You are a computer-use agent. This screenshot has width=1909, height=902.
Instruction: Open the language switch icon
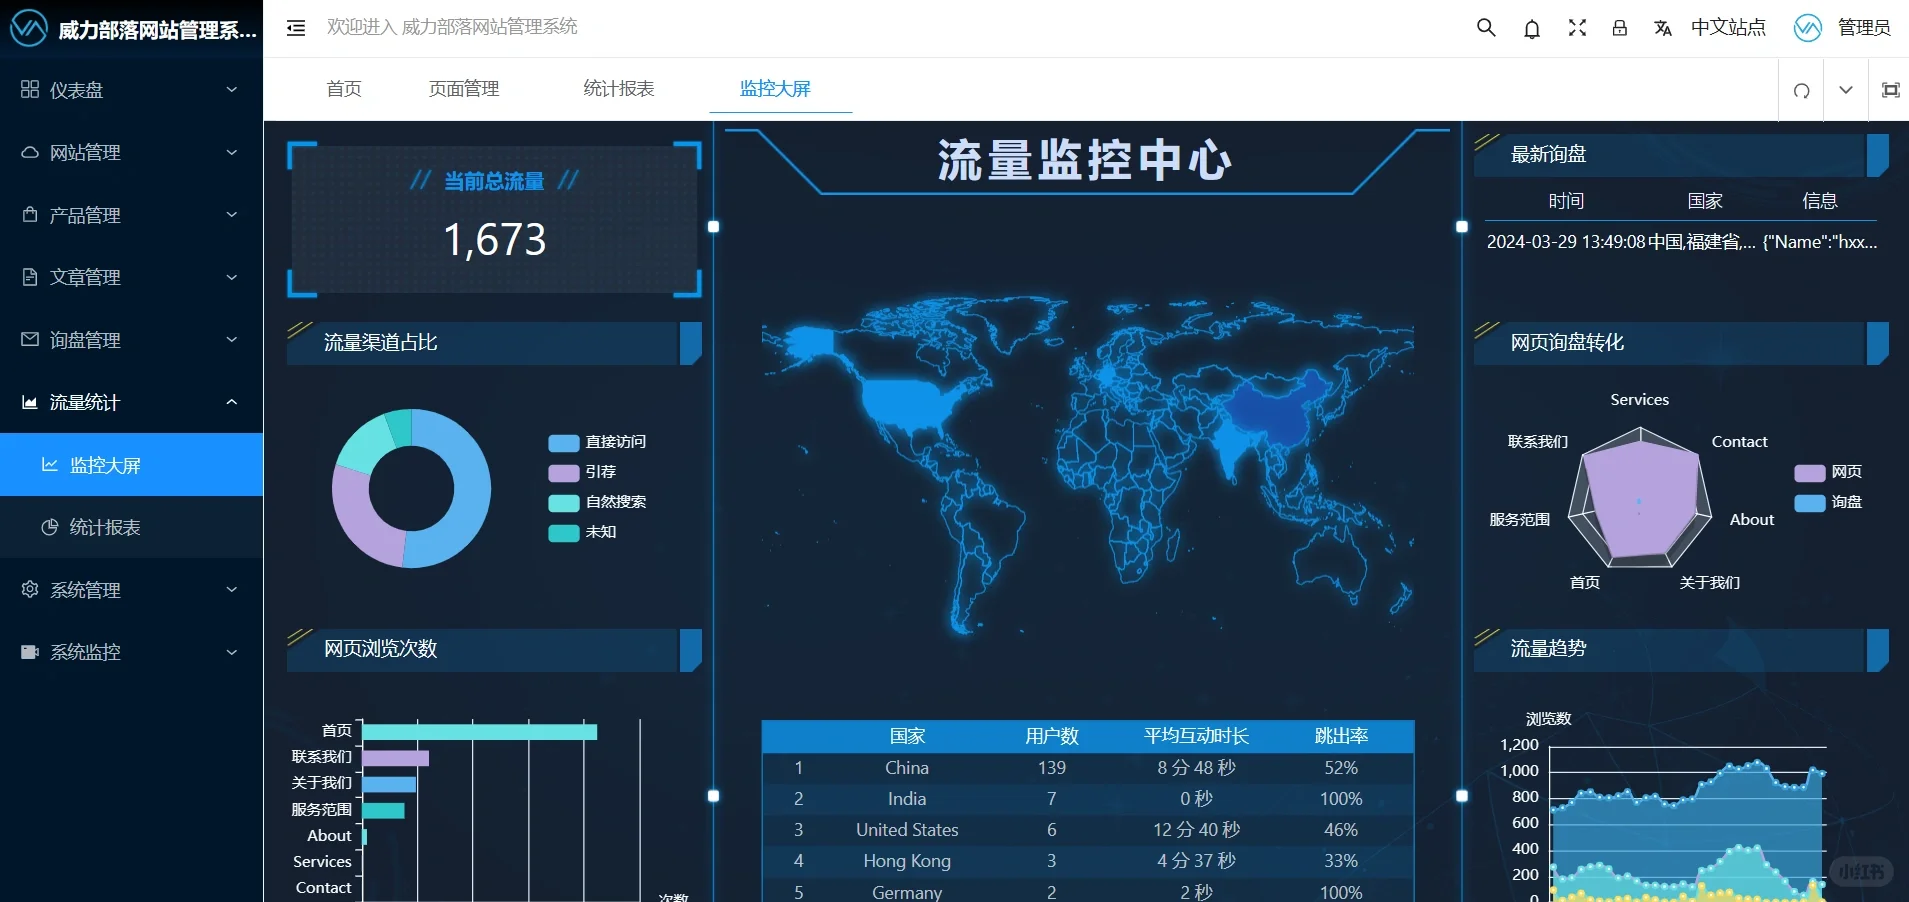click(1663, 27)
